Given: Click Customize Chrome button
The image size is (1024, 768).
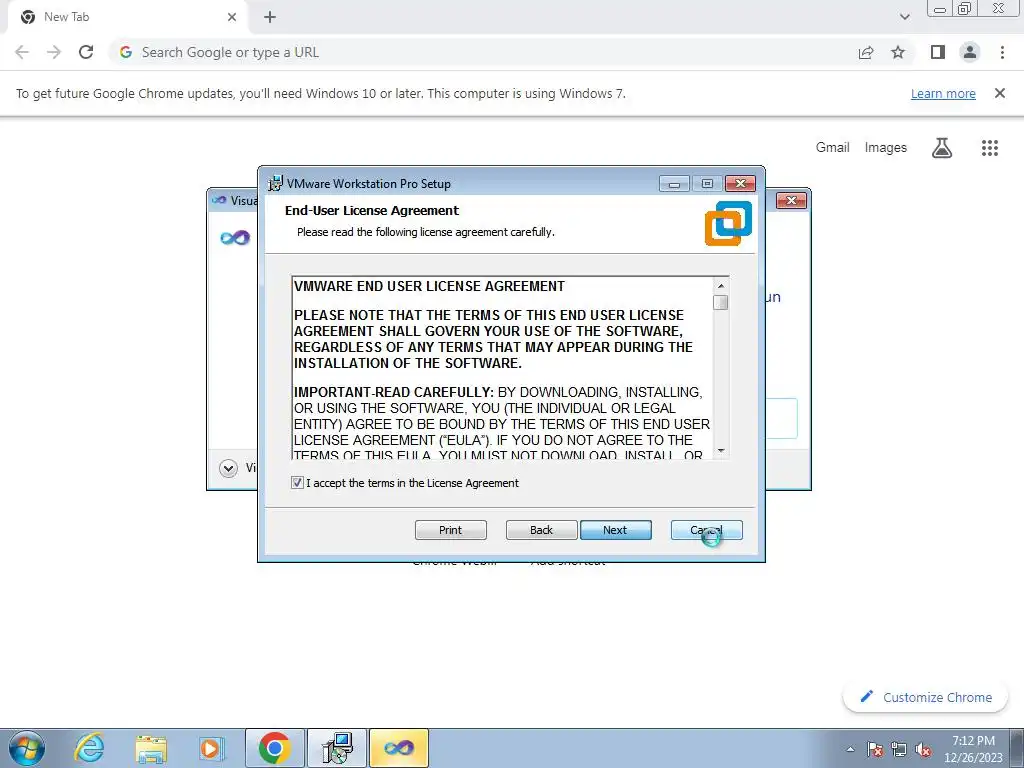Looking at the screenshot, I should pos(926,697).
